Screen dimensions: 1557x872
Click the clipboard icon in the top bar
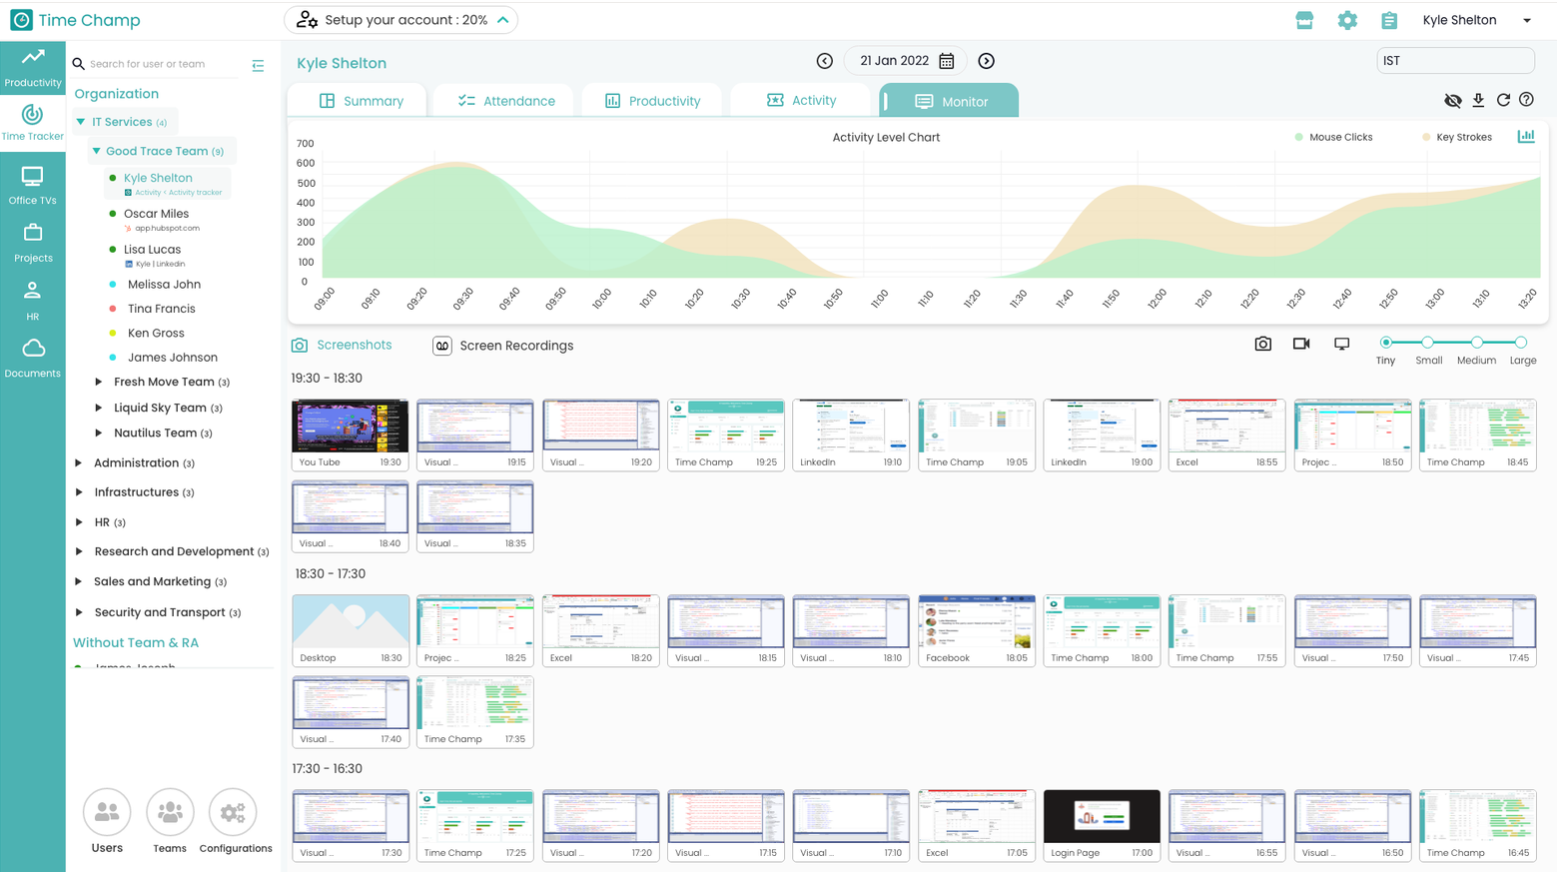click(1390, 19)
